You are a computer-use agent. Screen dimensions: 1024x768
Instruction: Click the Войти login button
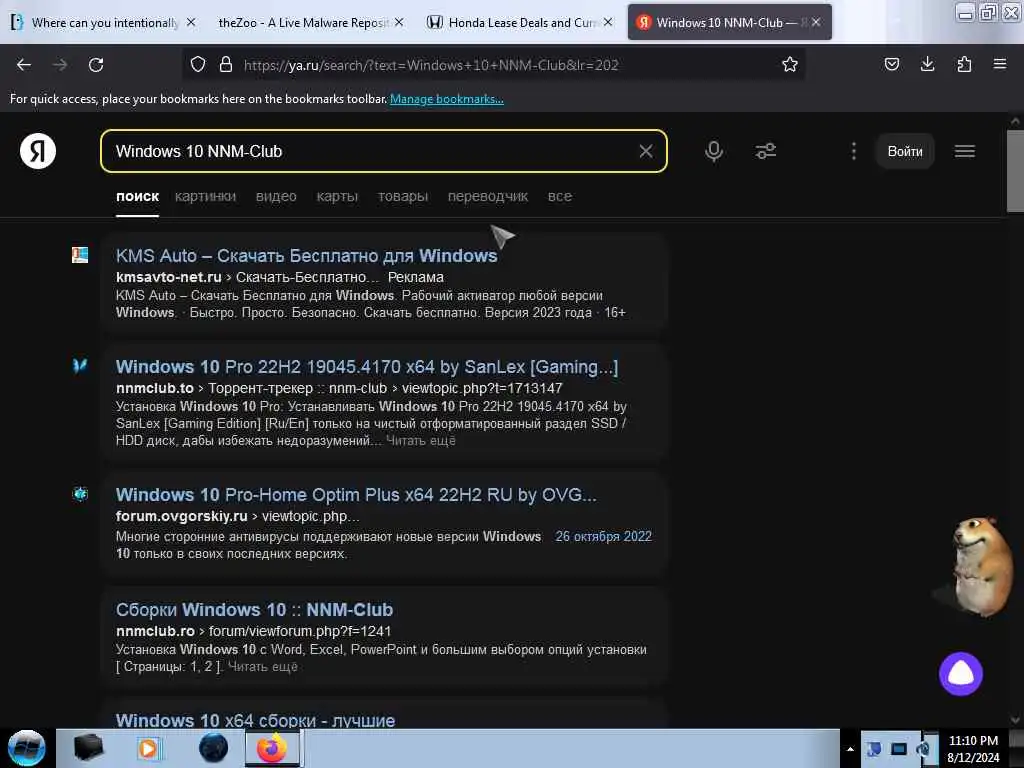coord(904,152)
